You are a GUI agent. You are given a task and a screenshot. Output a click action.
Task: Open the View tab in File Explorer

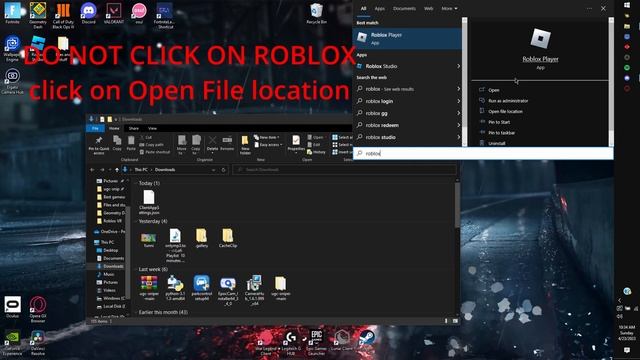[x=152, y=129]
